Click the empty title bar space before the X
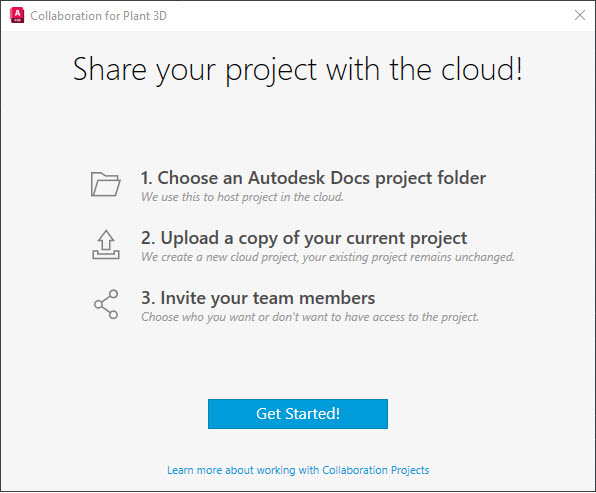The width and height of the screenshot is (596, 493). [x=369, y=15]
